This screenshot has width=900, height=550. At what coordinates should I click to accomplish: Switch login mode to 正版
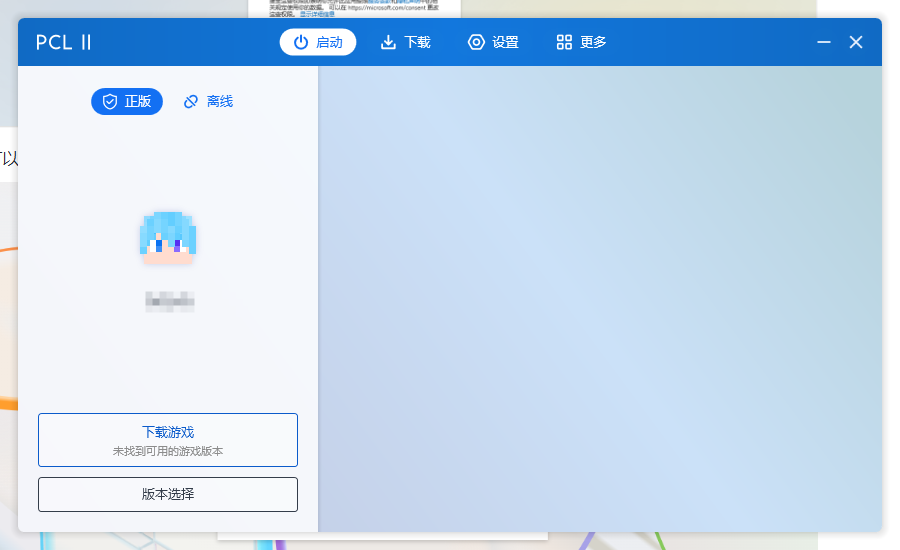(x=127, y=102)
